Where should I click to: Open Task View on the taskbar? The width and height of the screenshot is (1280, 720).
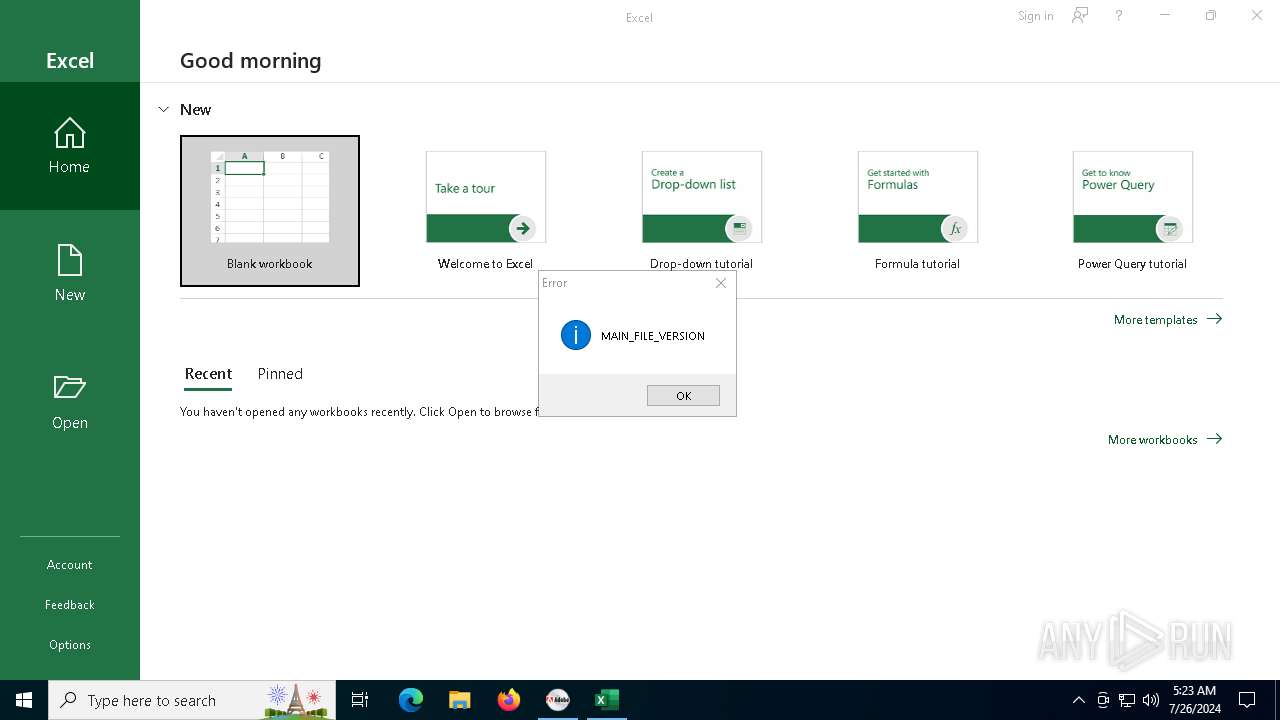[x=360, y=700]
